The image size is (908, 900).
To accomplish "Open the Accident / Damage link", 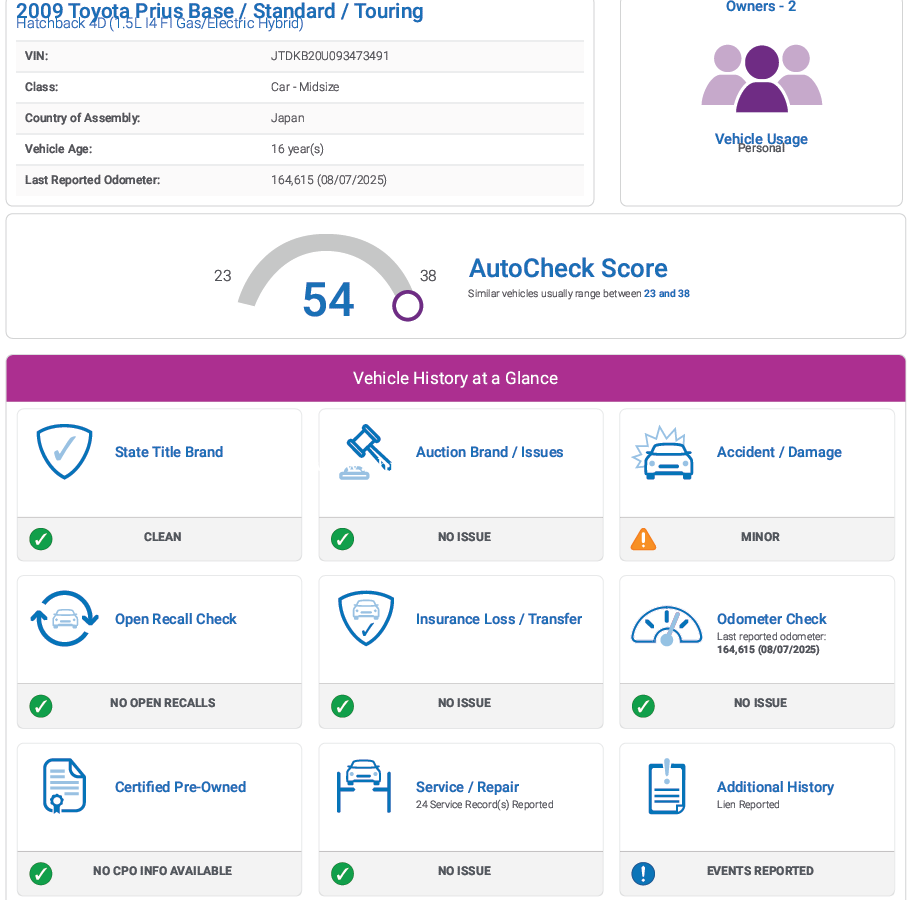I will click(x=779, y=452).
